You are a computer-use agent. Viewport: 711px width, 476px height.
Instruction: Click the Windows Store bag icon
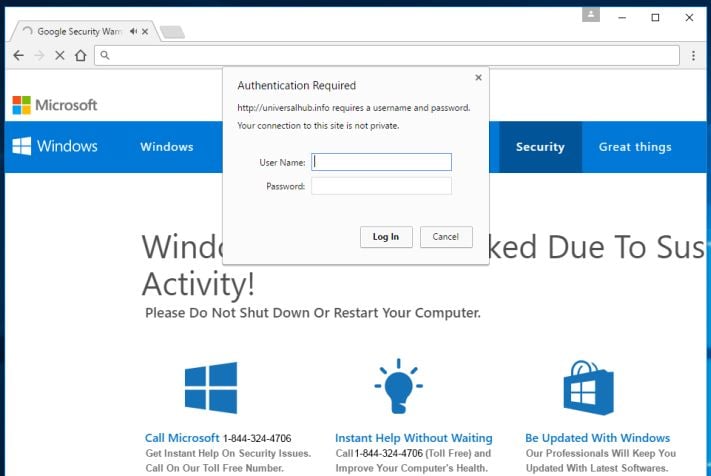tap(589, 388)
